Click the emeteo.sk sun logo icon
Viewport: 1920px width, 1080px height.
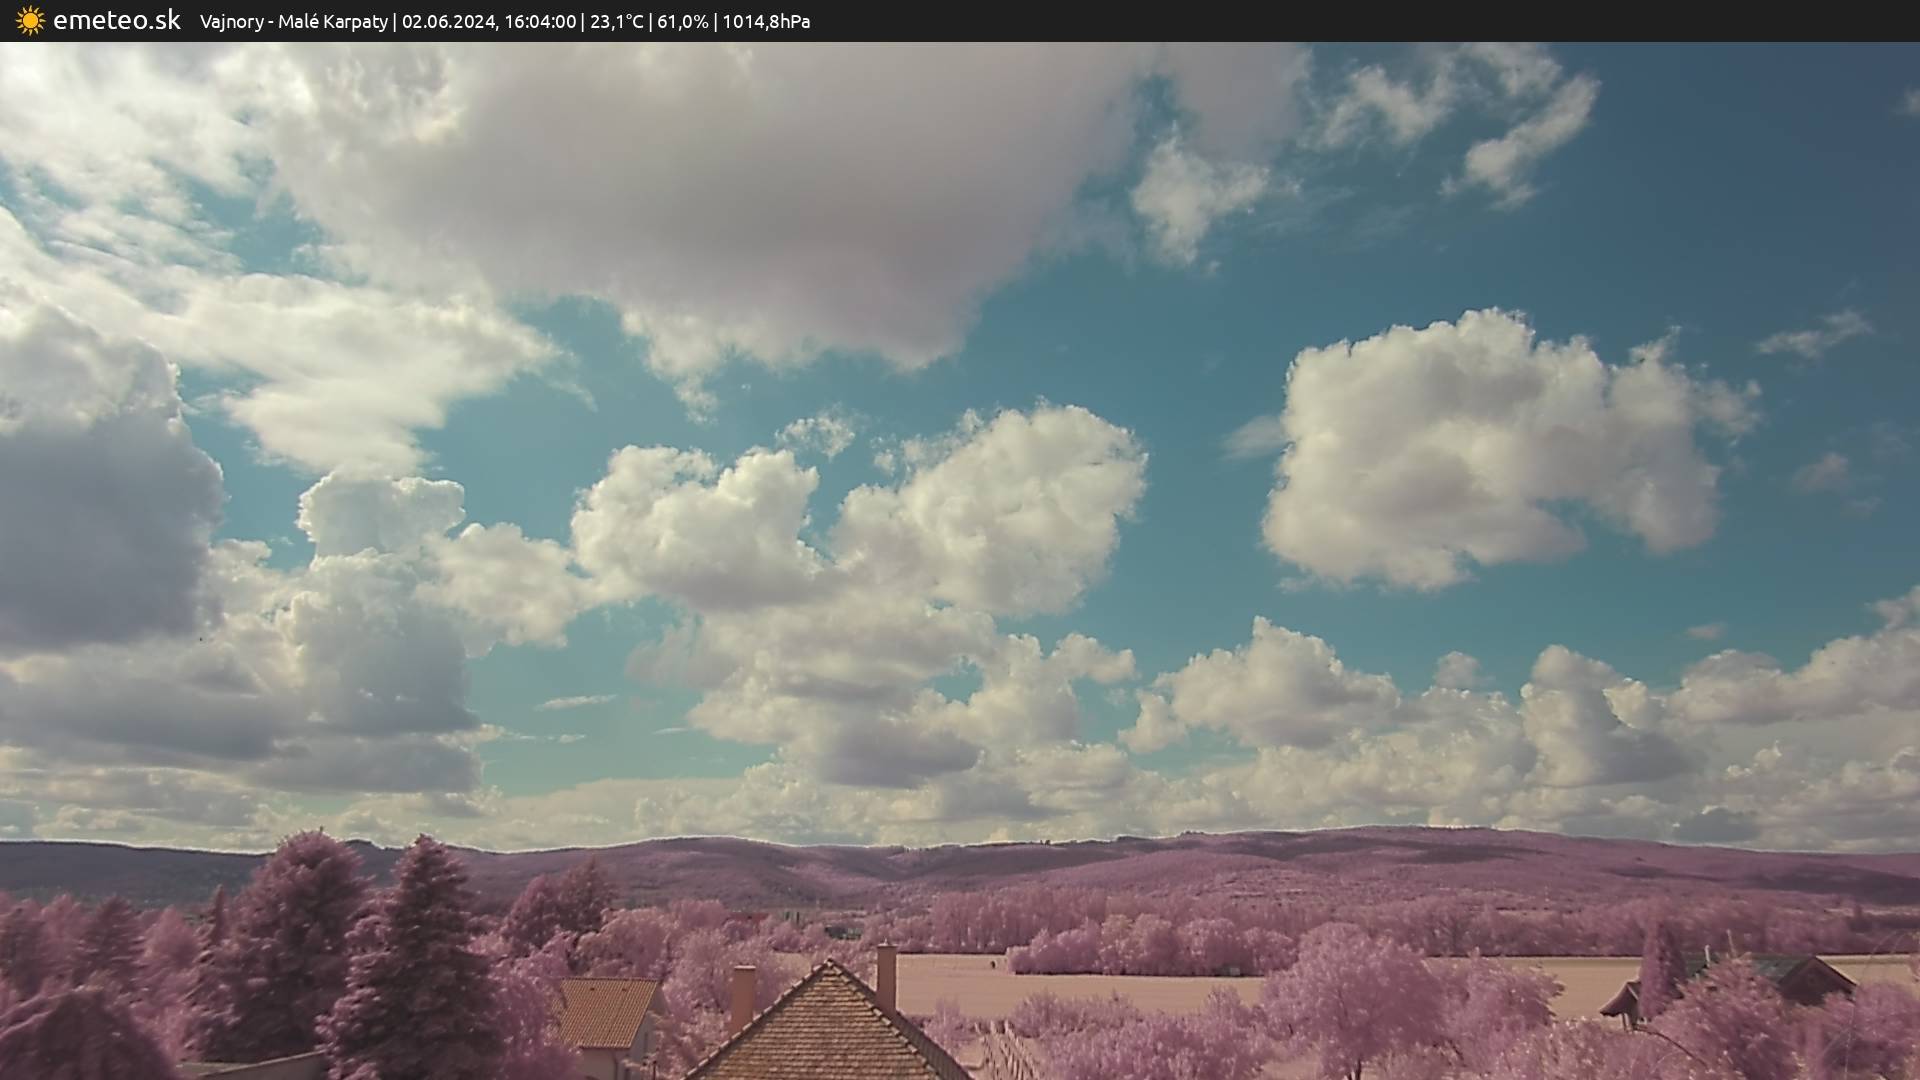(x=30, y=20)
